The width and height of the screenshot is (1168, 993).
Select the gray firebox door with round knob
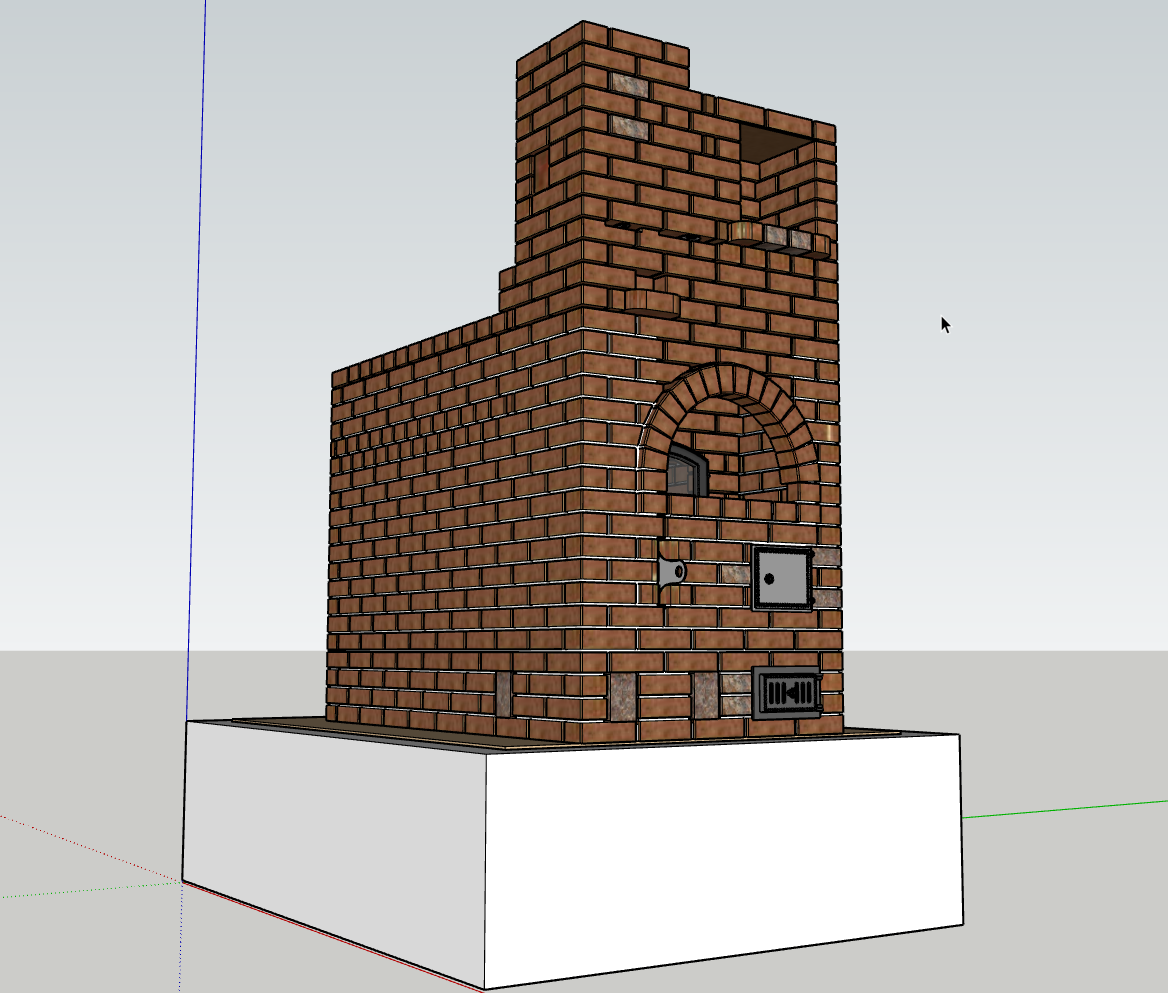click(x=781, y=579)
